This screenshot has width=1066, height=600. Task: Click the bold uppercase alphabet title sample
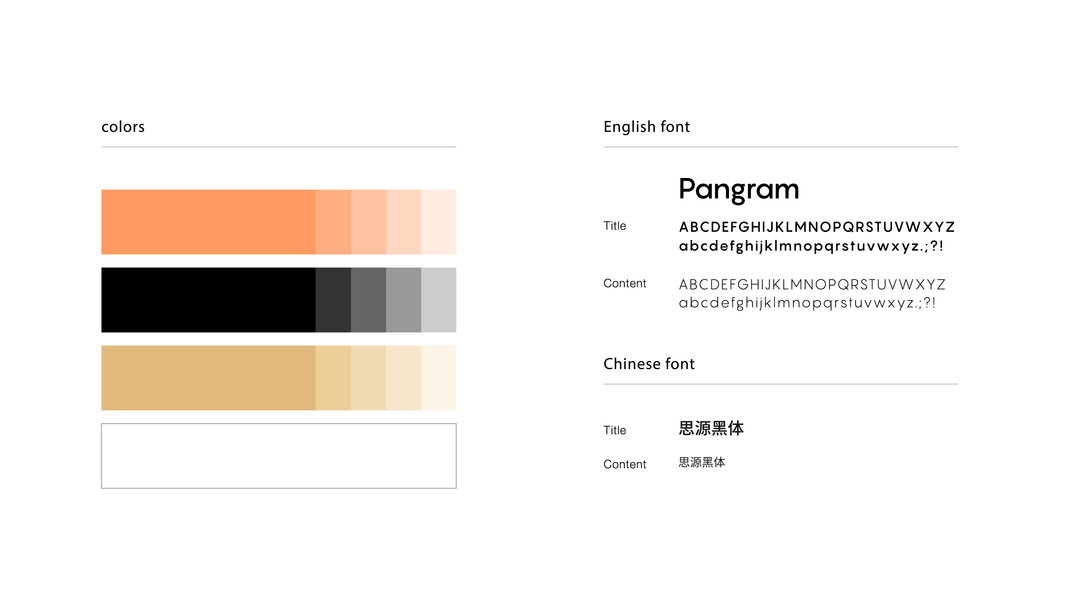[817, 227]
